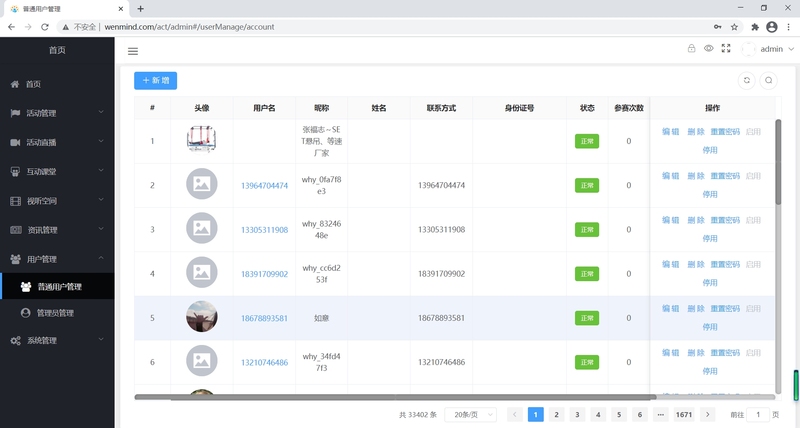This screenshot has height=428, width=800.
Task: Click the 互动课堂 sidebar icon
Action: pos(15,171)
